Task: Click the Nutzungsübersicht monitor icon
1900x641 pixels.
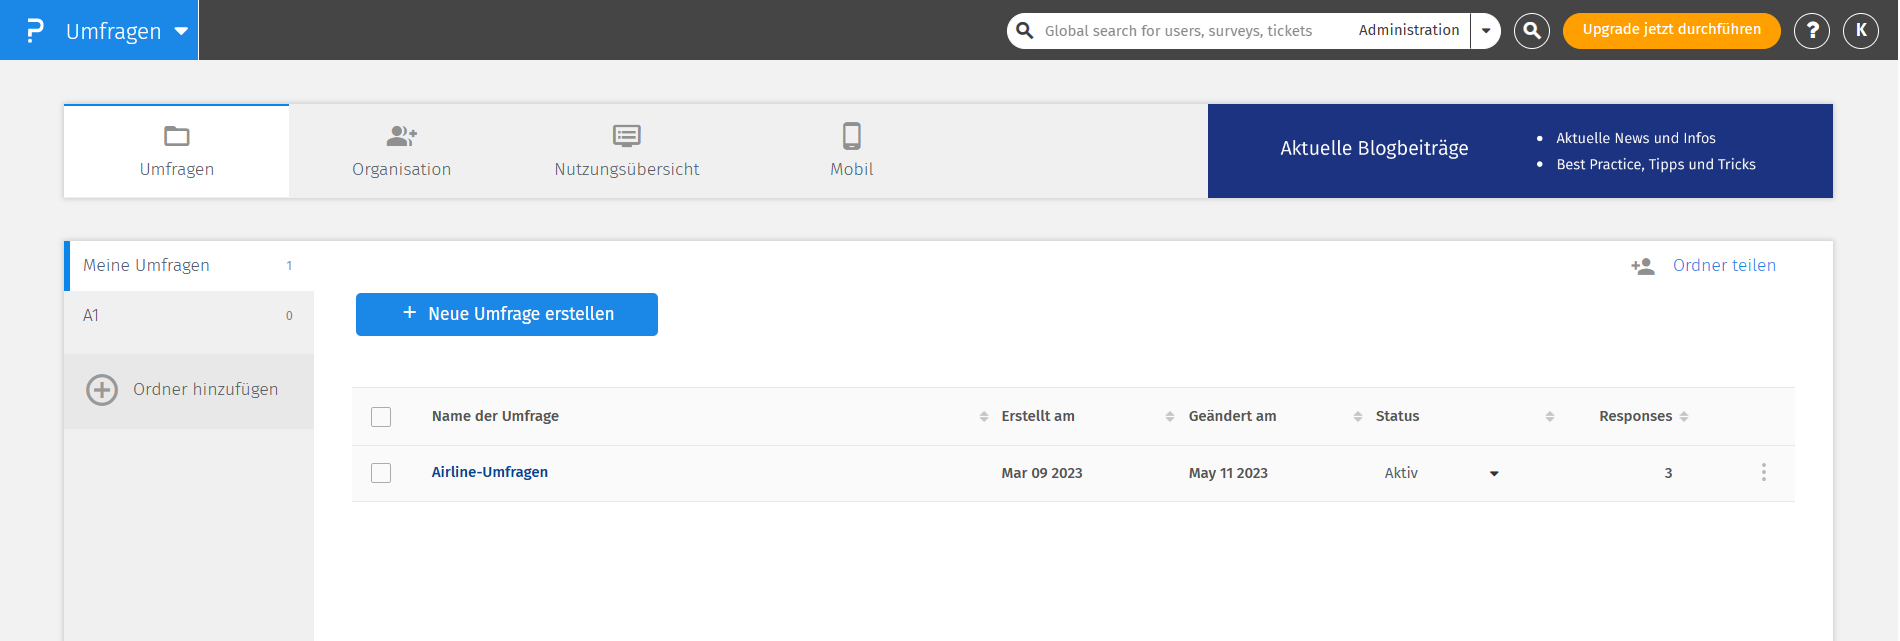Action: point(627,136)
